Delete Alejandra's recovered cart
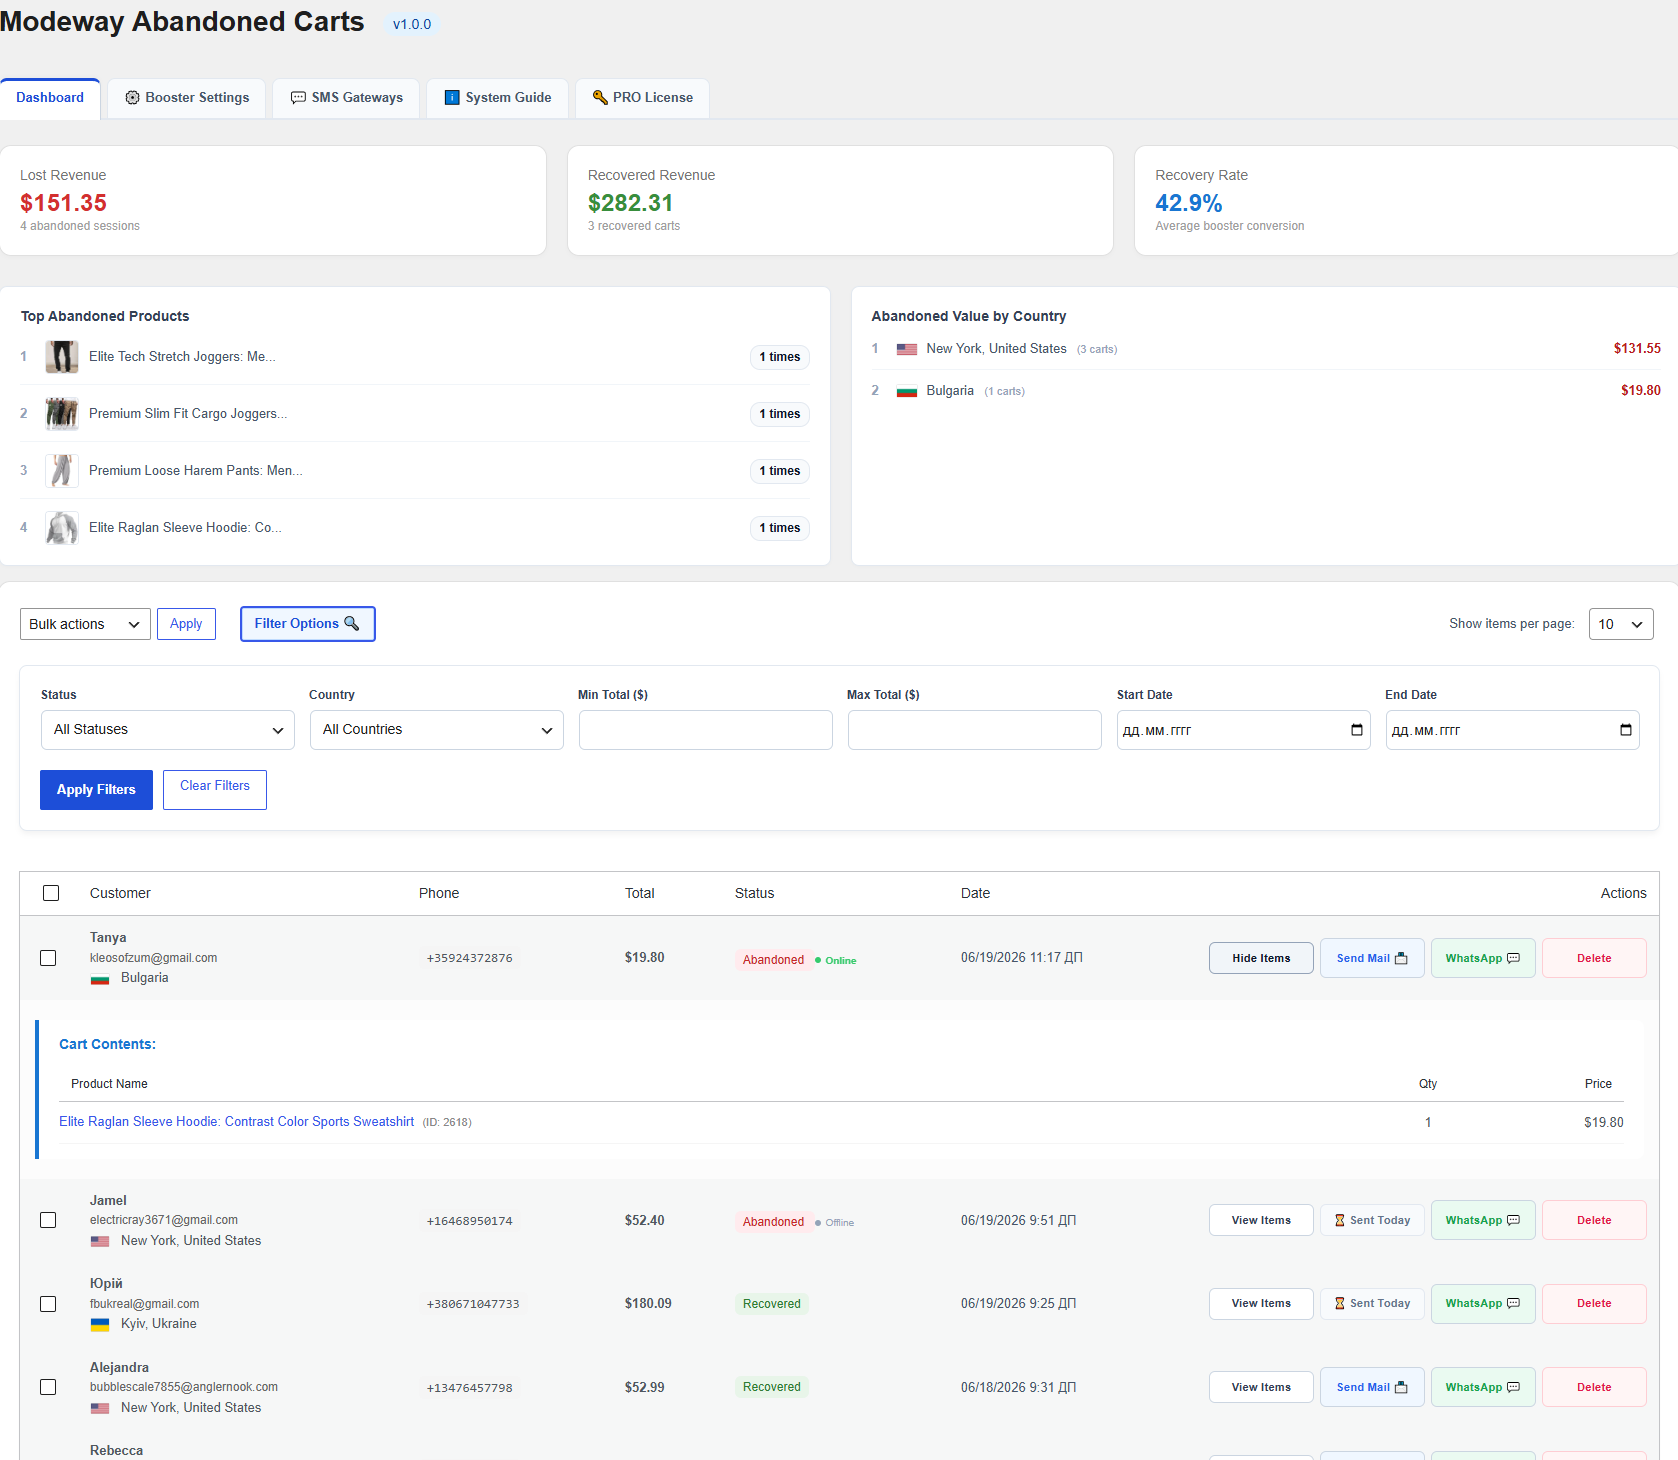 click(x=1594, y=1387)
